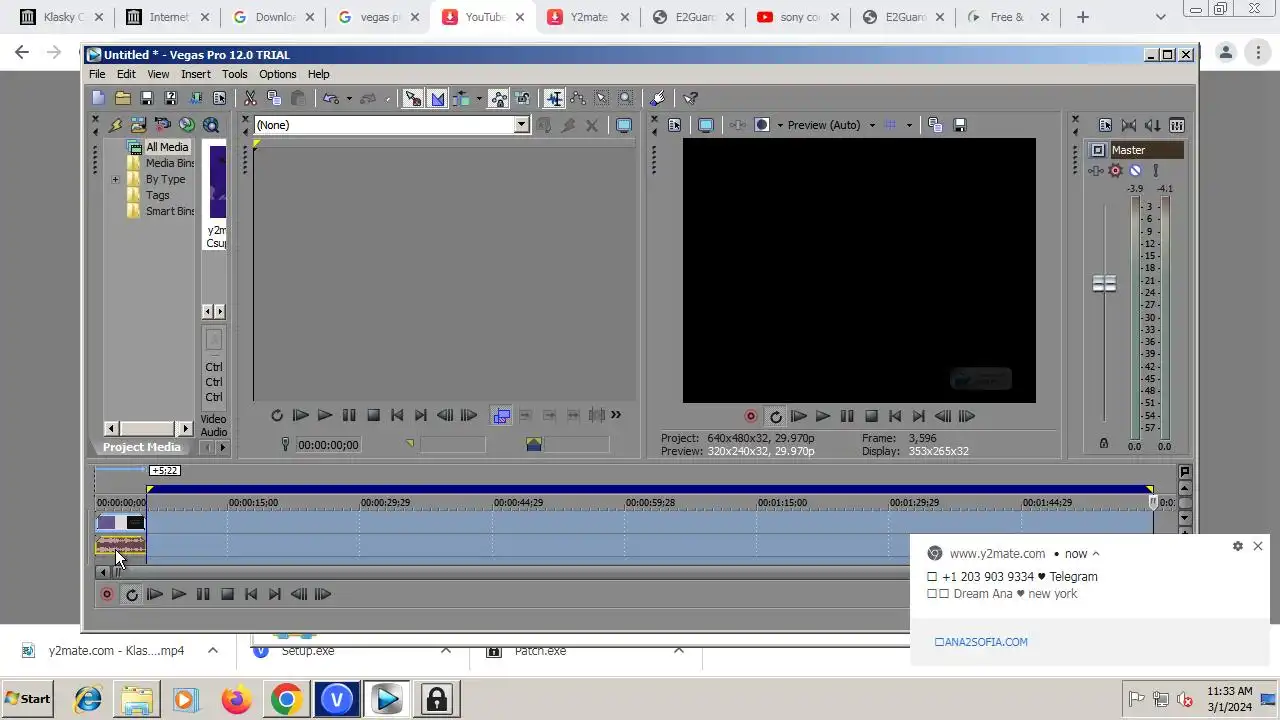Switch to the Project Media tab

[x=141, y=447]
